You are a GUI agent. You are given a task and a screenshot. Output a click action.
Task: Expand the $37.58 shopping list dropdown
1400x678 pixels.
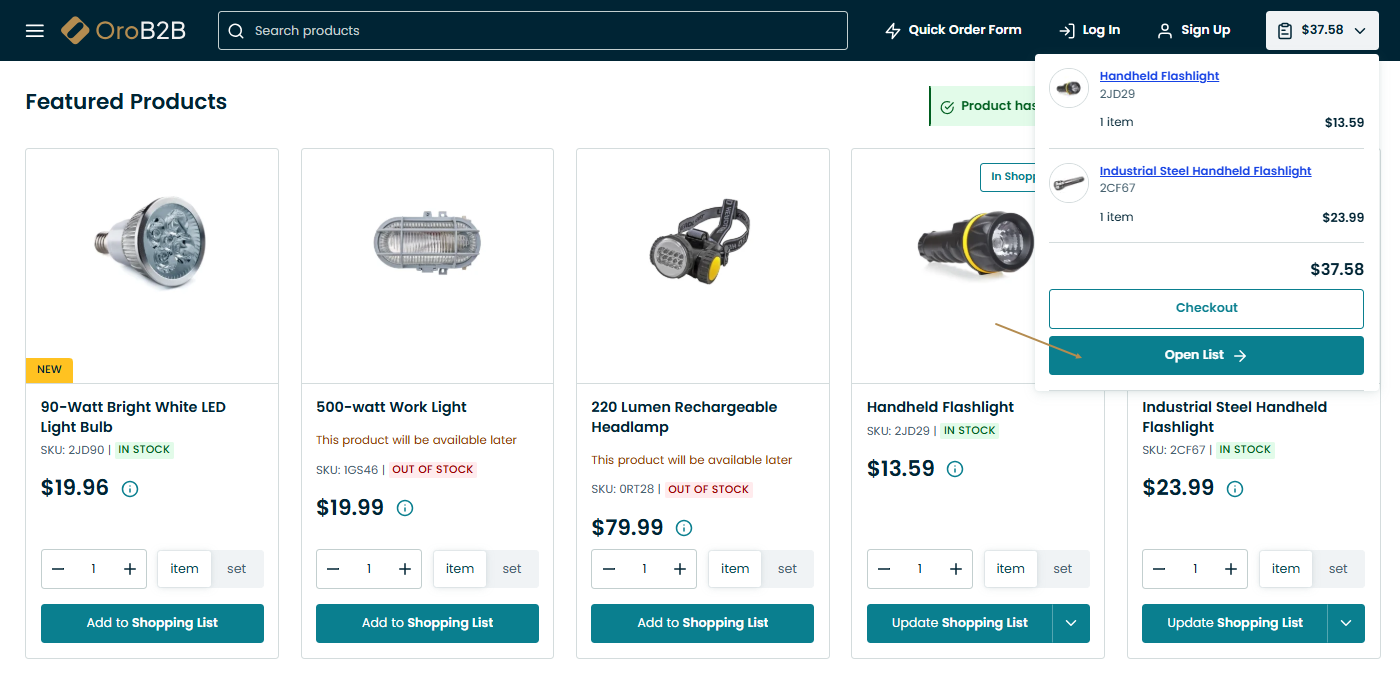coord(1322,30)
